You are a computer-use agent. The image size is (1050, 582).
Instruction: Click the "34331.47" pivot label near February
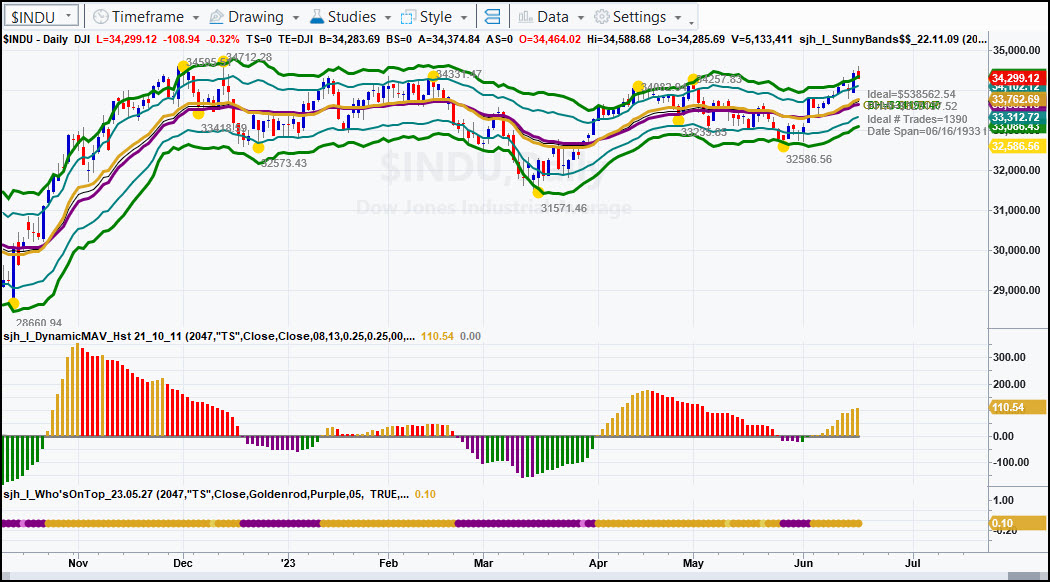pos(459,74)
